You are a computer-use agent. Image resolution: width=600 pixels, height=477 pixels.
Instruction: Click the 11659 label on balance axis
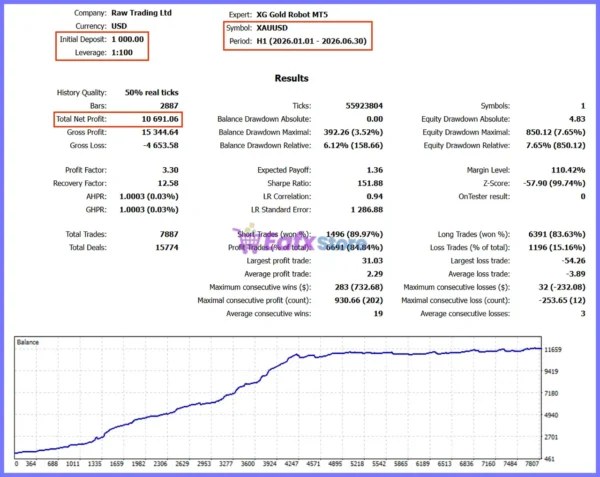(x=553, y=350)
